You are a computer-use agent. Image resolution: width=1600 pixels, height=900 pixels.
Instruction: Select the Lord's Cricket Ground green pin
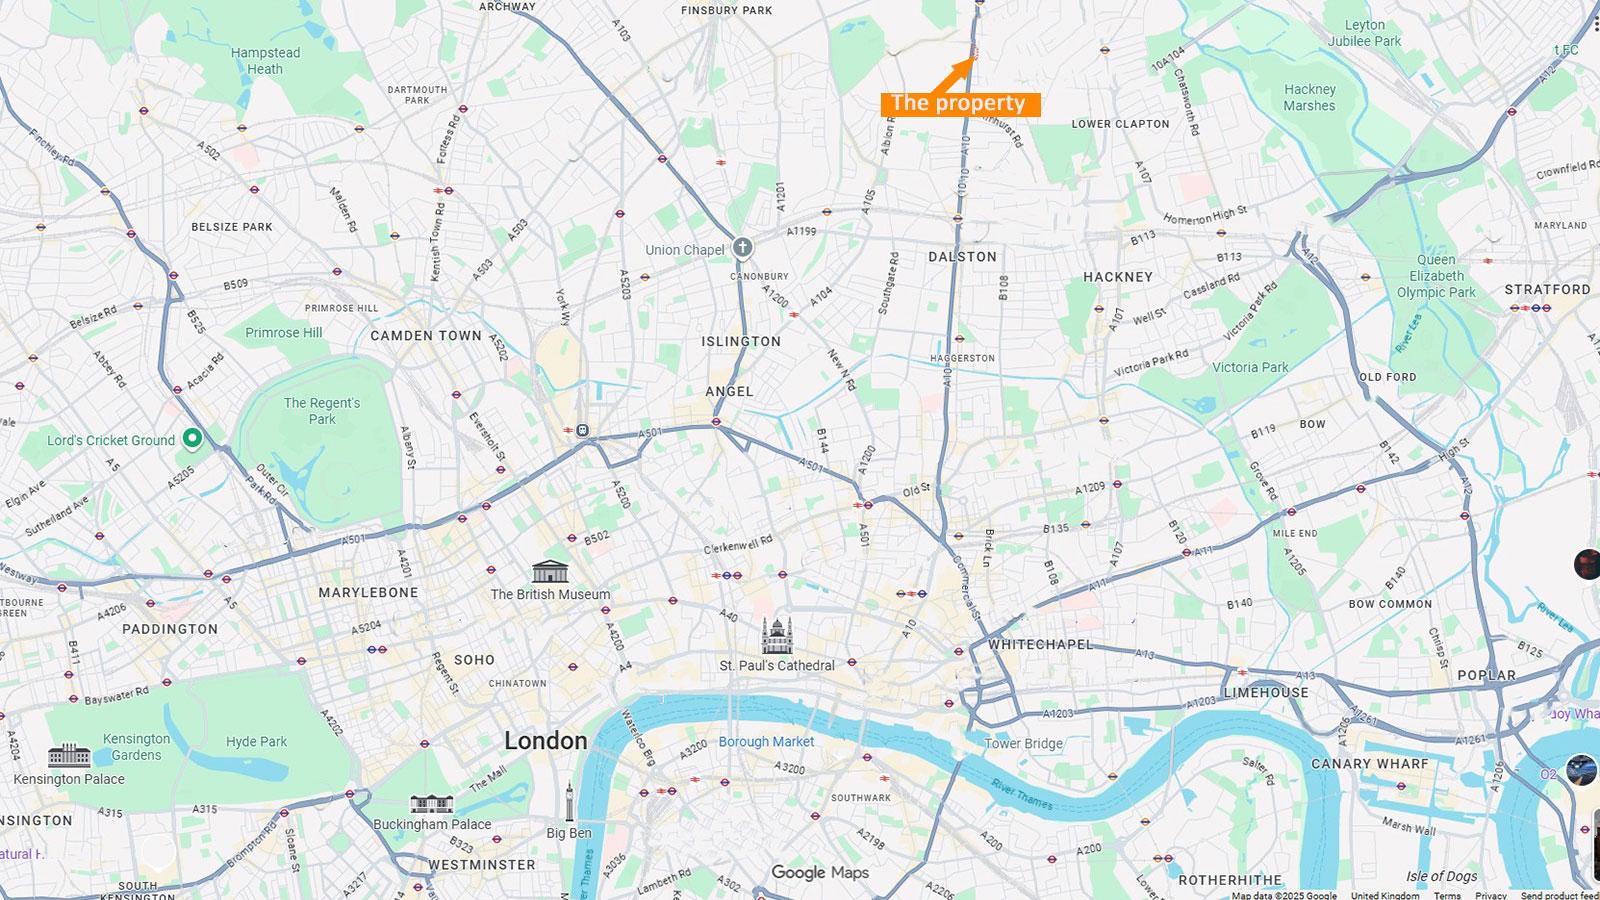click(x=192, y=438)
